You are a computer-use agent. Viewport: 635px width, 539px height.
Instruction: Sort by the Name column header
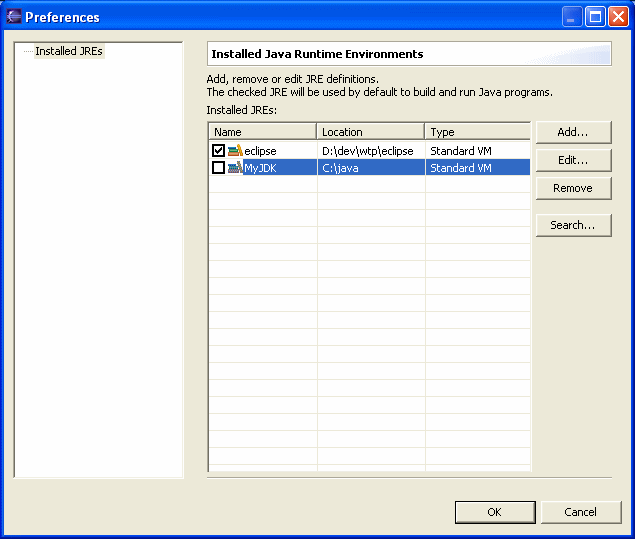(x=262, y=132)
